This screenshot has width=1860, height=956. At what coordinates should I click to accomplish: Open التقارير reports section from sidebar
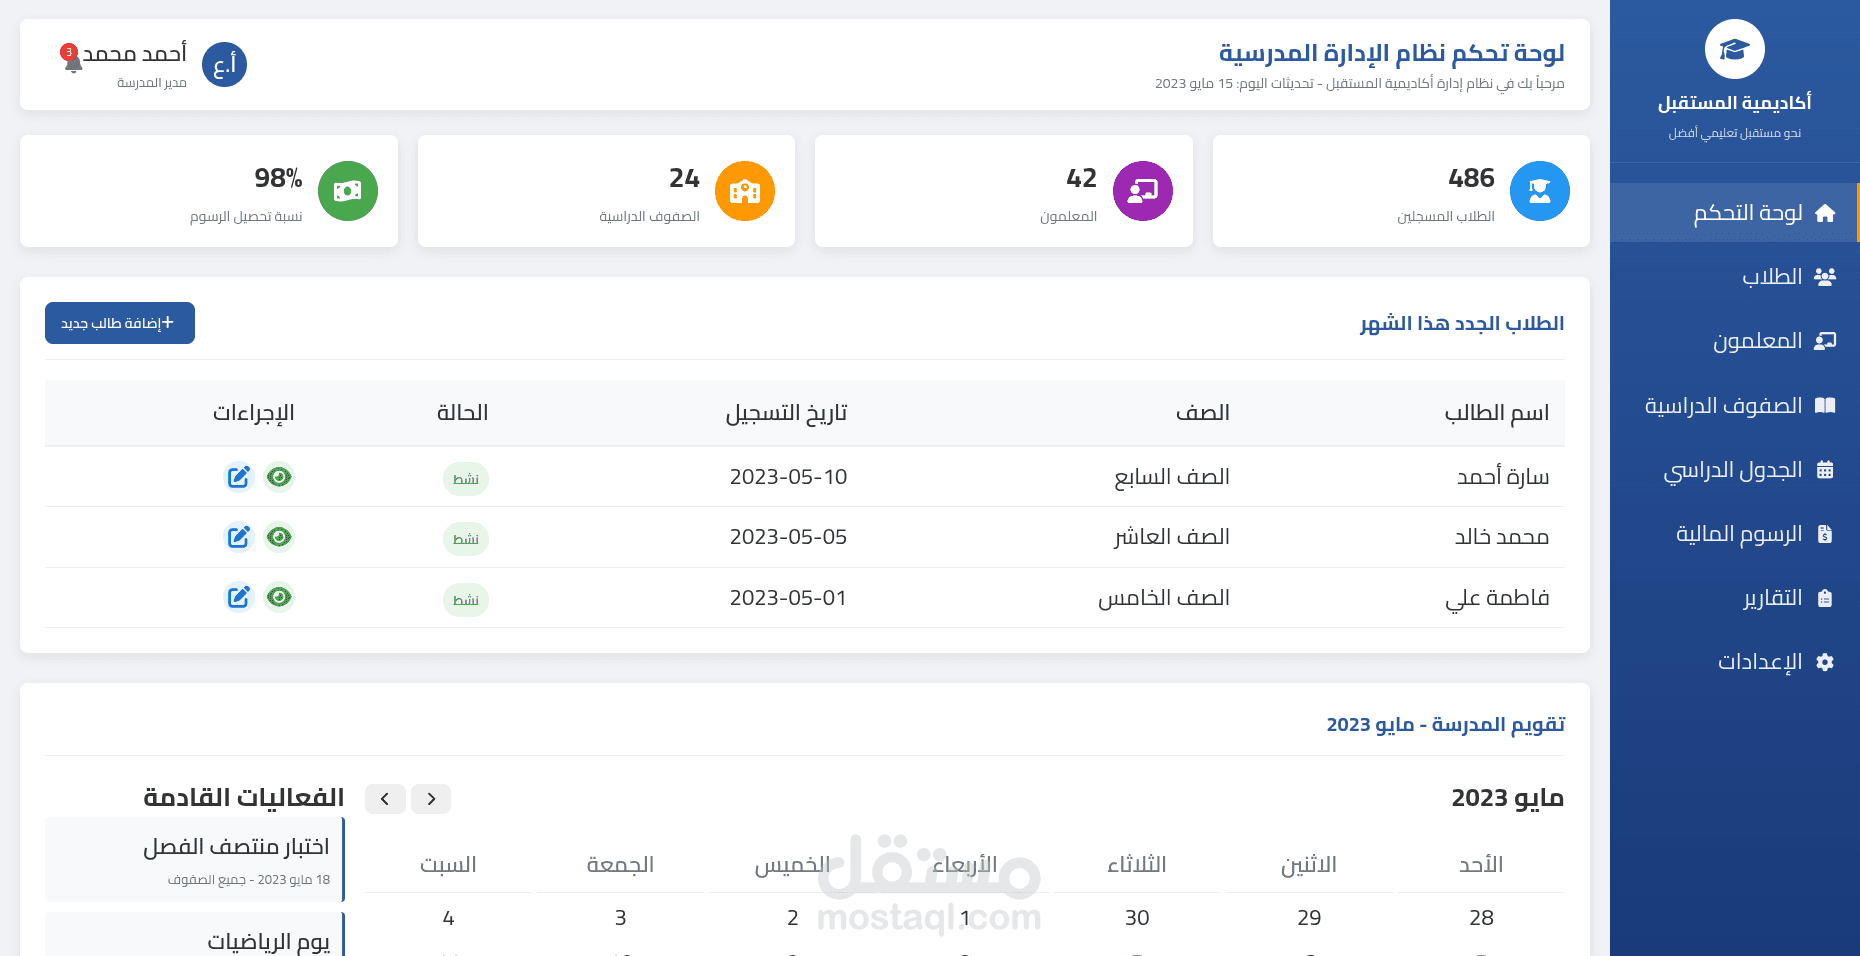[1781, 597]
